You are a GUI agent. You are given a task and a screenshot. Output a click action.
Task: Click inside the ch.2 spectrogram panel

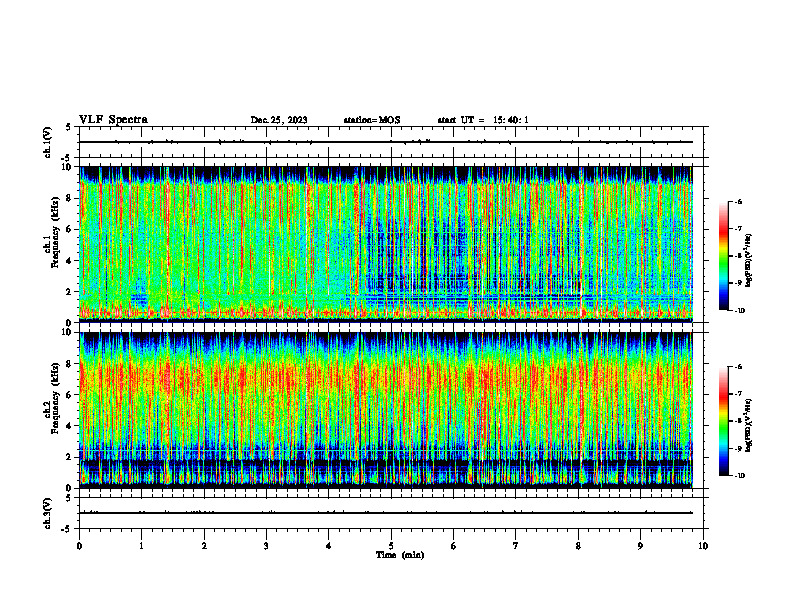[386, 410]
